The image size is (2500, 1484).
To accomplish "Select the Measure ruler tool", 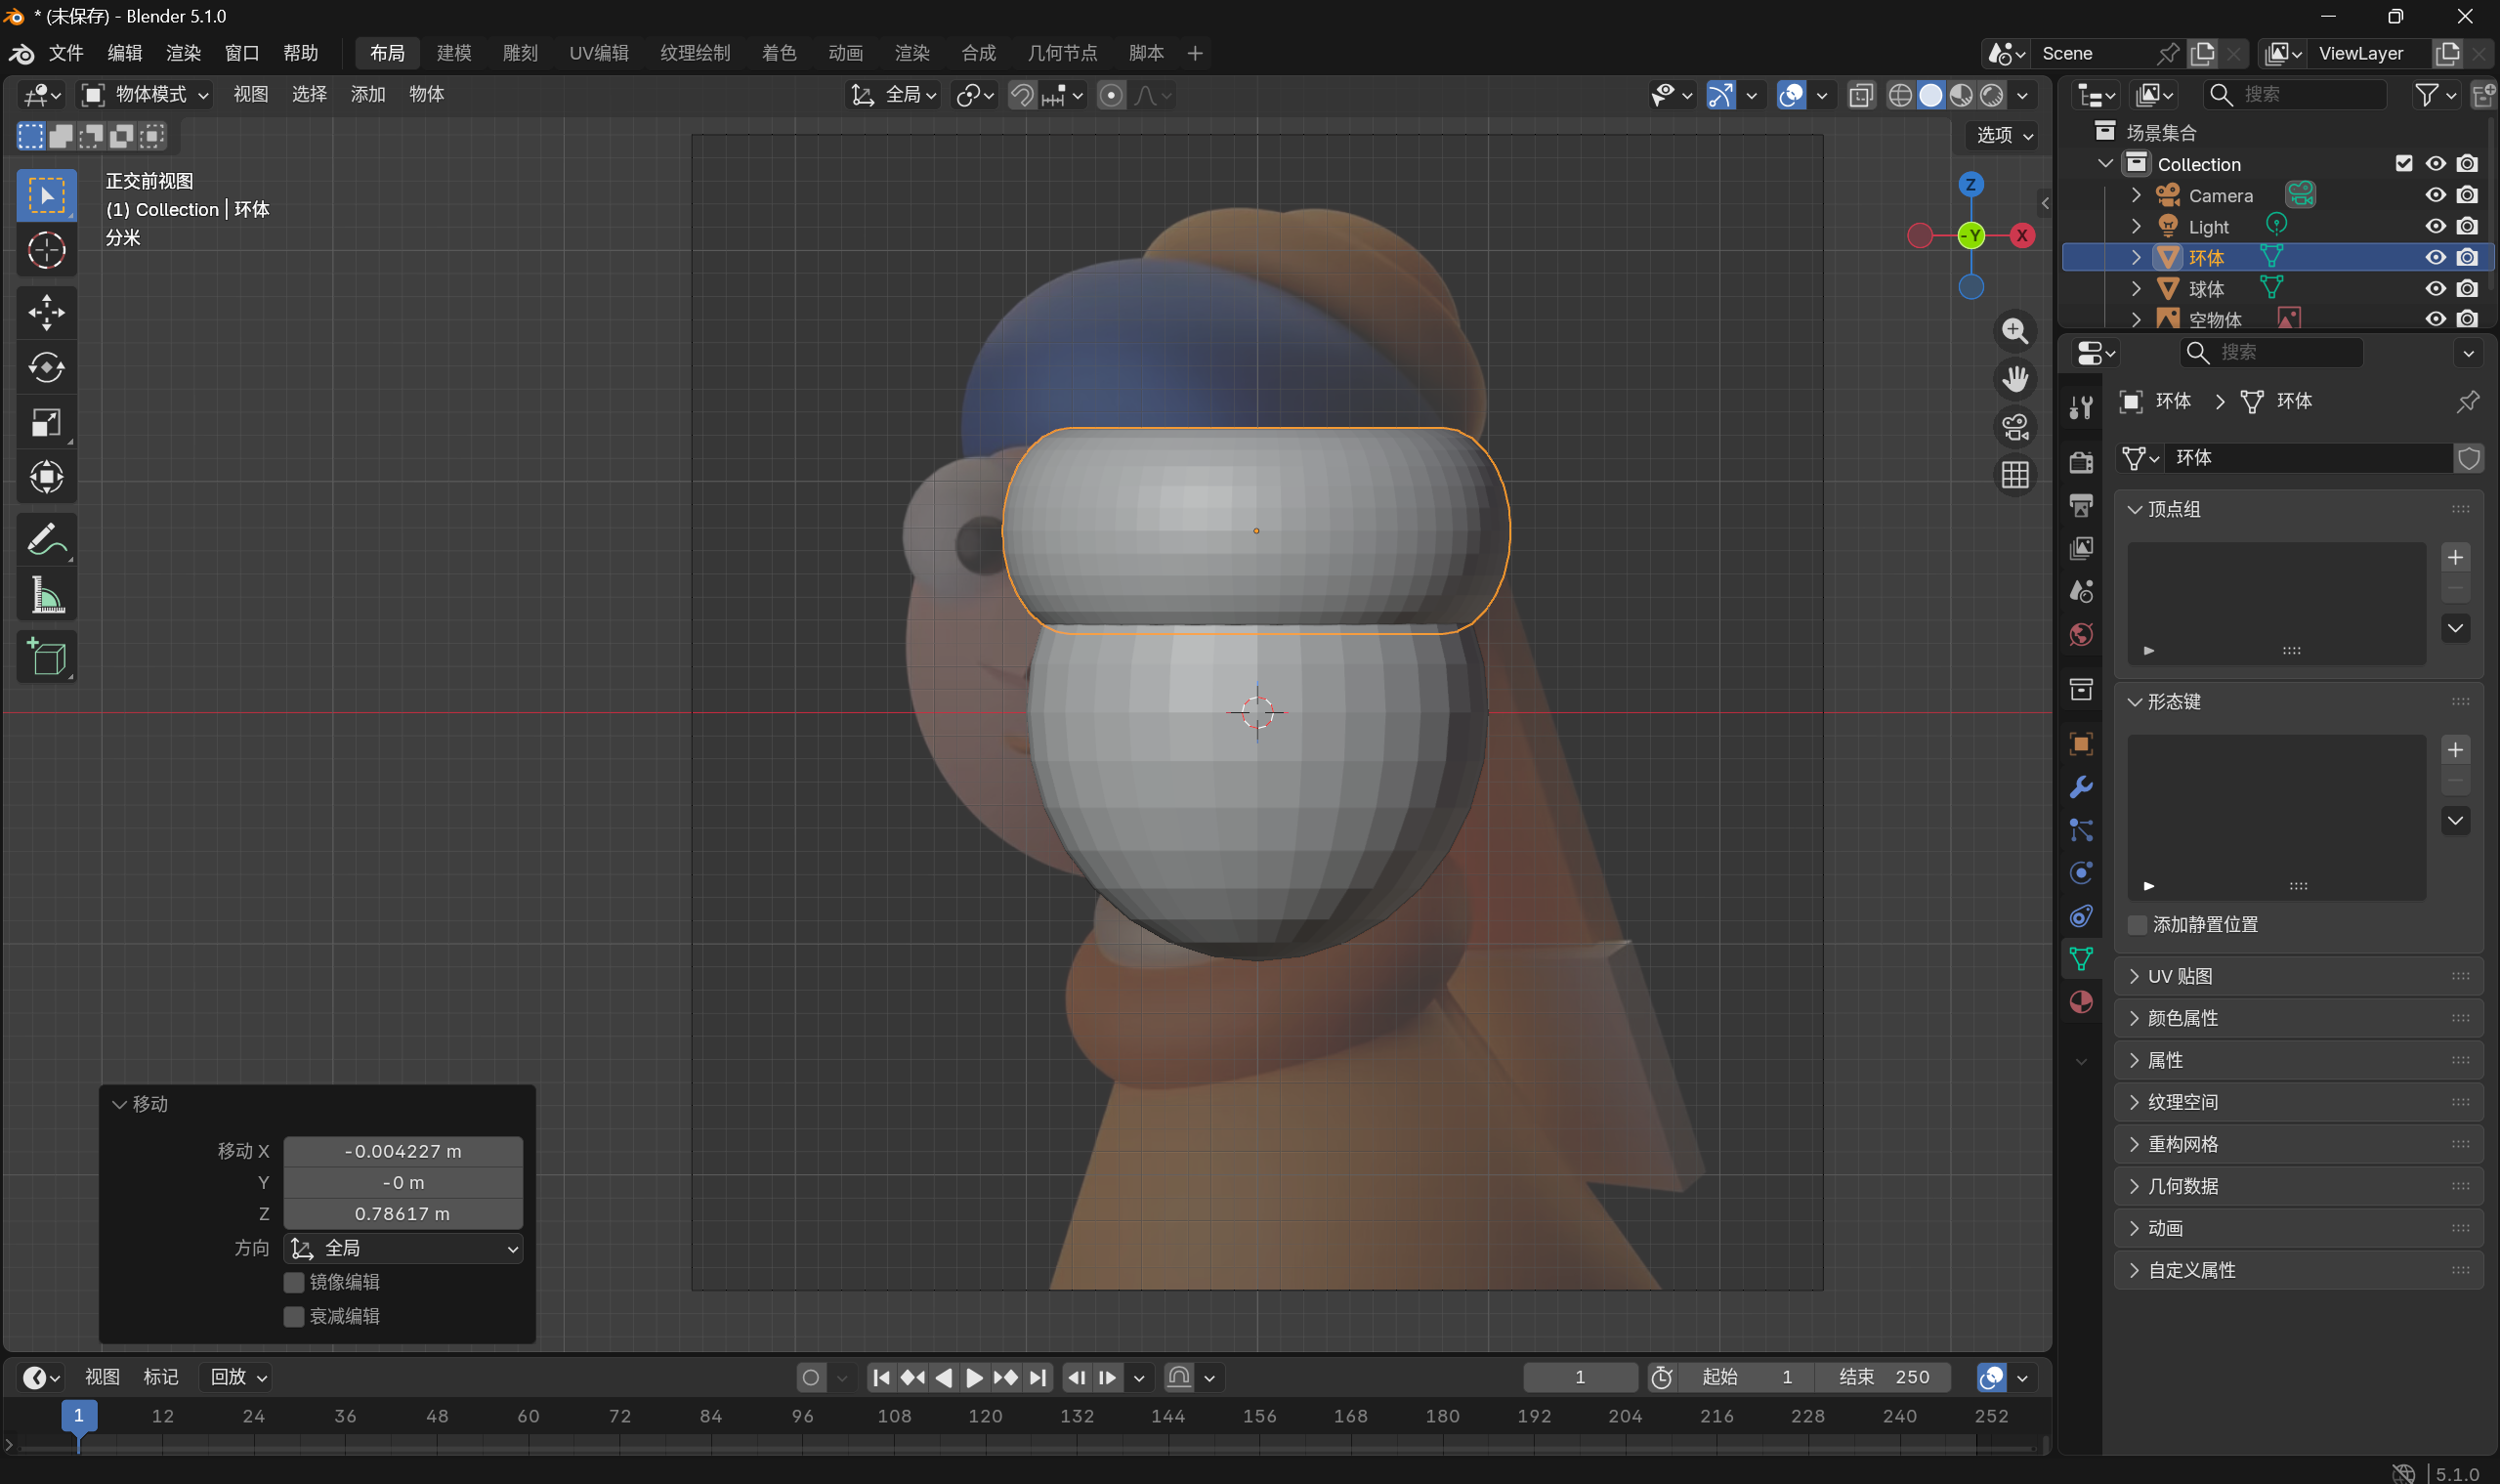I will pos(46,596).
